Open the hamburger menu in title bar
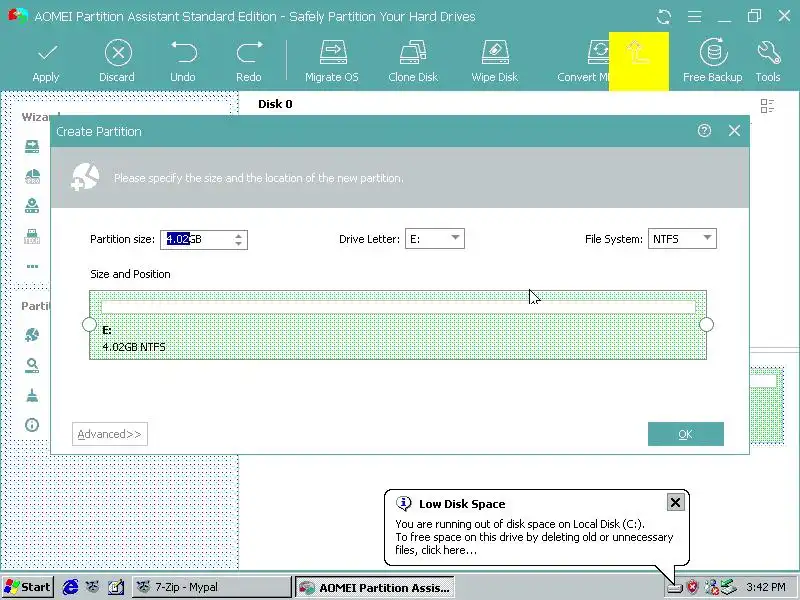 (694, 16)
